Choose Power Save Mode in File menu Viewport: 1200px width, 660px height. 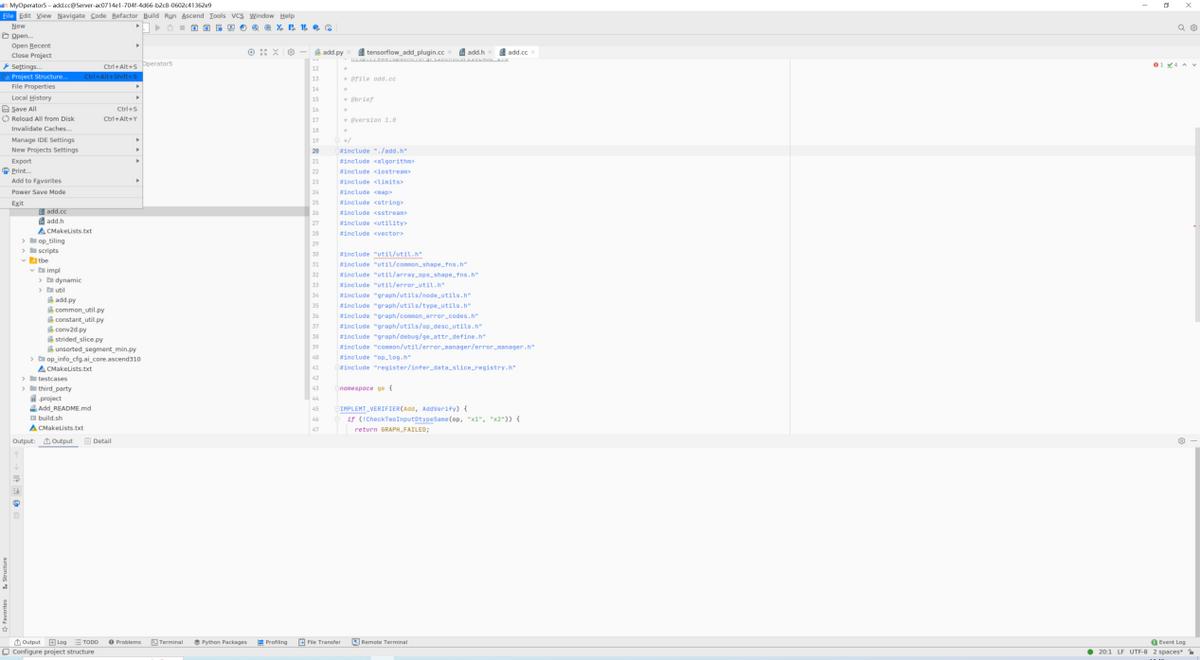[38, 192]
